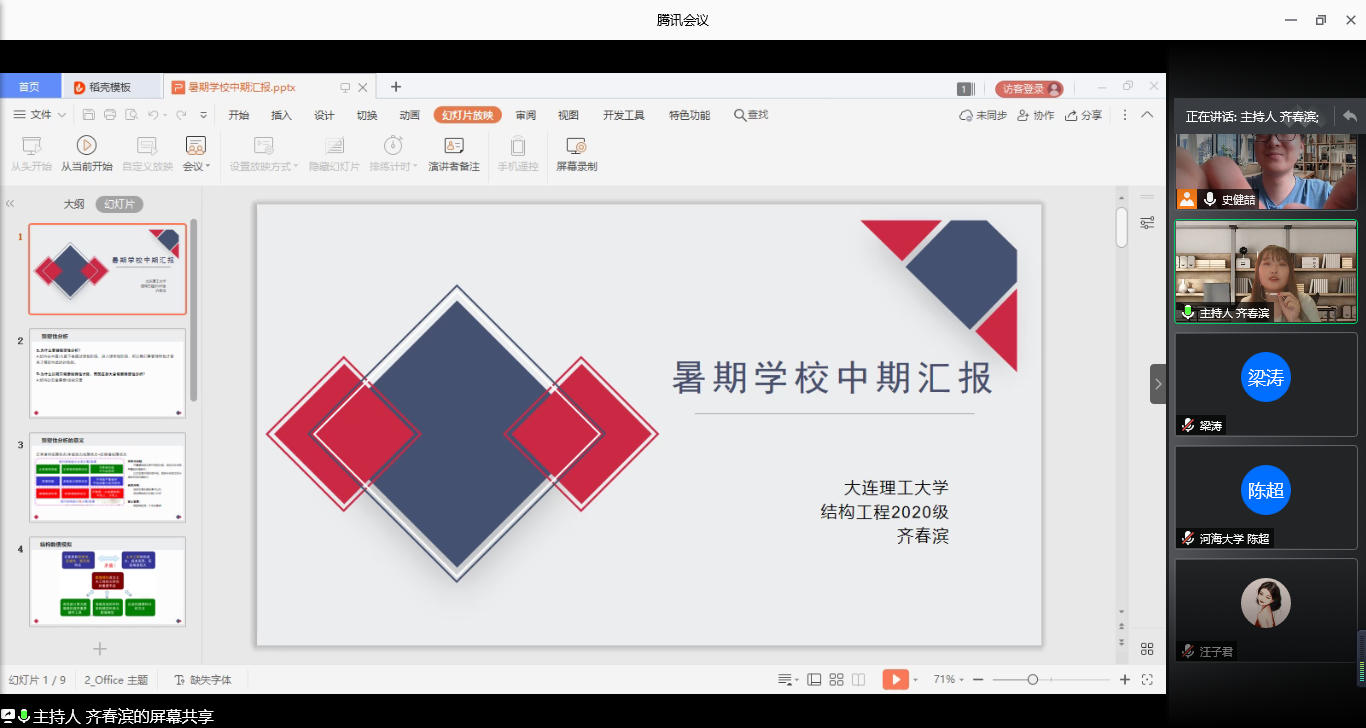Screen dimensions: 1366x728
Task: Open the 文件 menu dropdown
Action: pyautogui.click(x=40, y=115)
